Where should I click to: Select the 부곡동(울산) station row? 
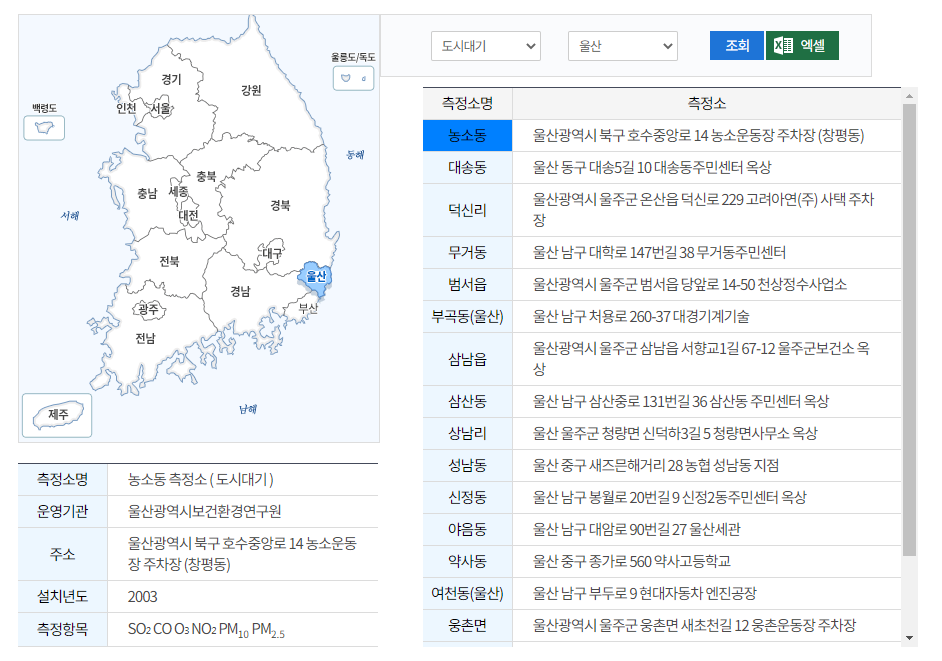click(662, 316)
